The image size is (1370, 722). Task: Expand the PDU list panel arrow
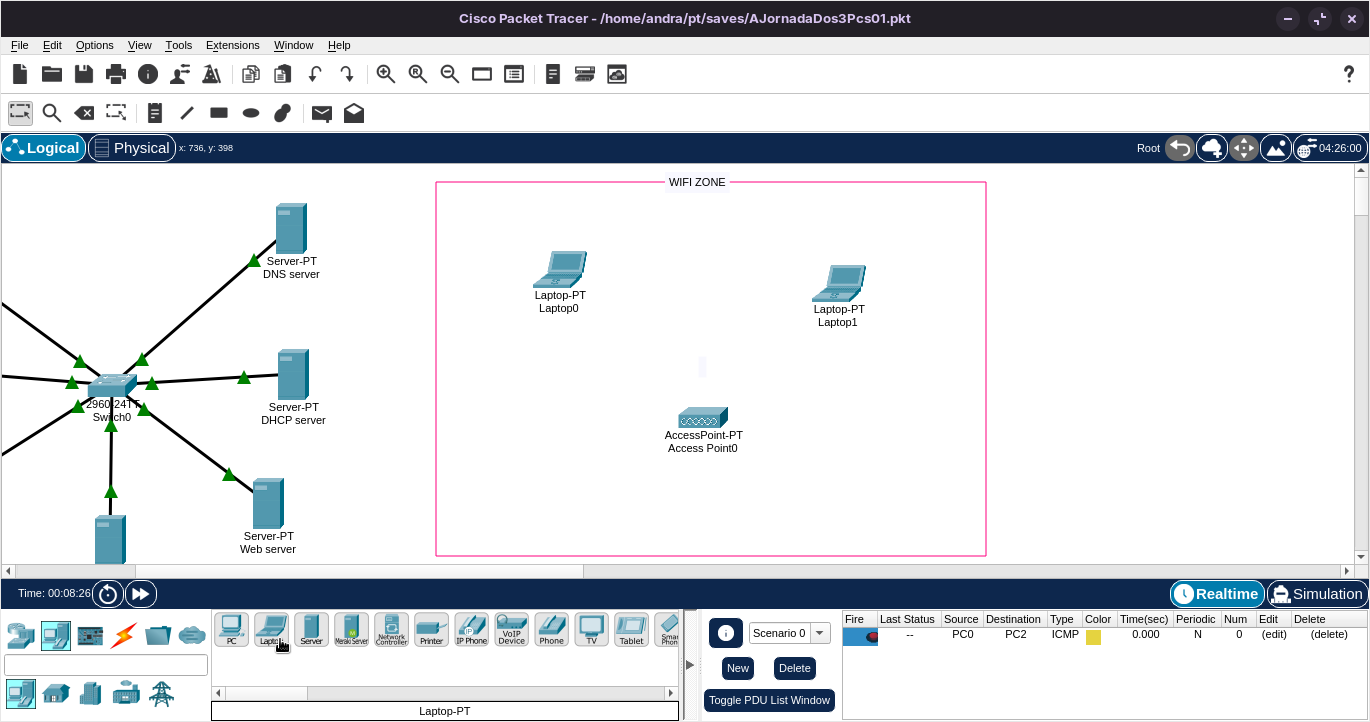(689, 664)
